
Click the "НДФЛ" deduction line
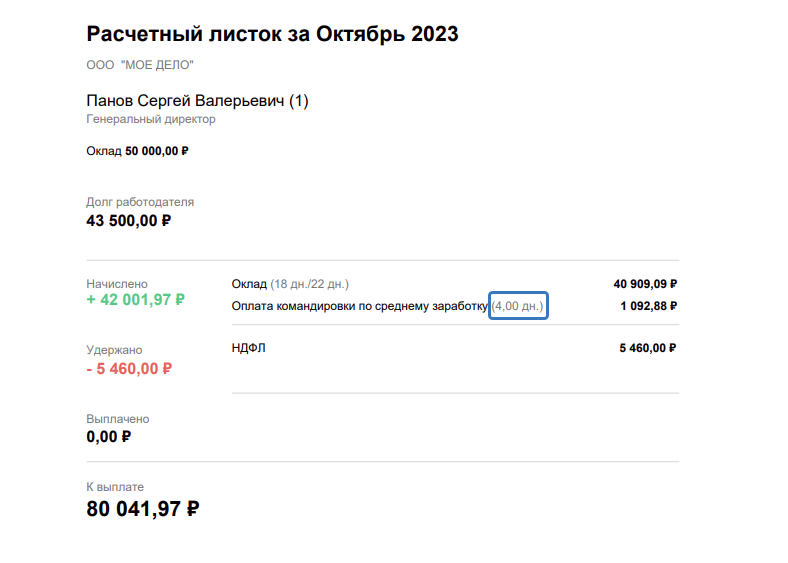[248, 348]
